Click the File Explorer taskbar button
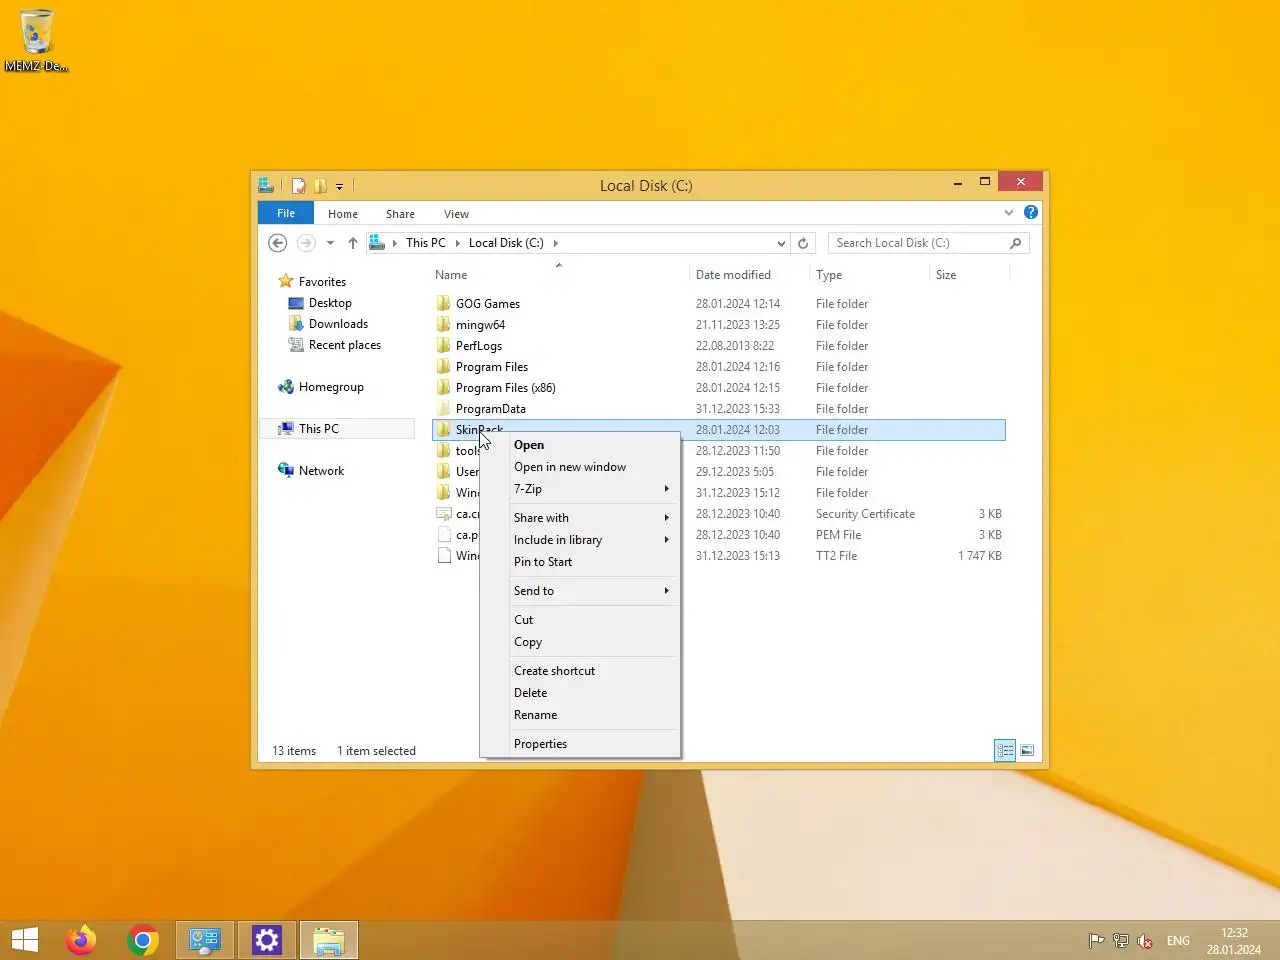This screenshot has height=960, width=1280. click(x=329, y=940)
